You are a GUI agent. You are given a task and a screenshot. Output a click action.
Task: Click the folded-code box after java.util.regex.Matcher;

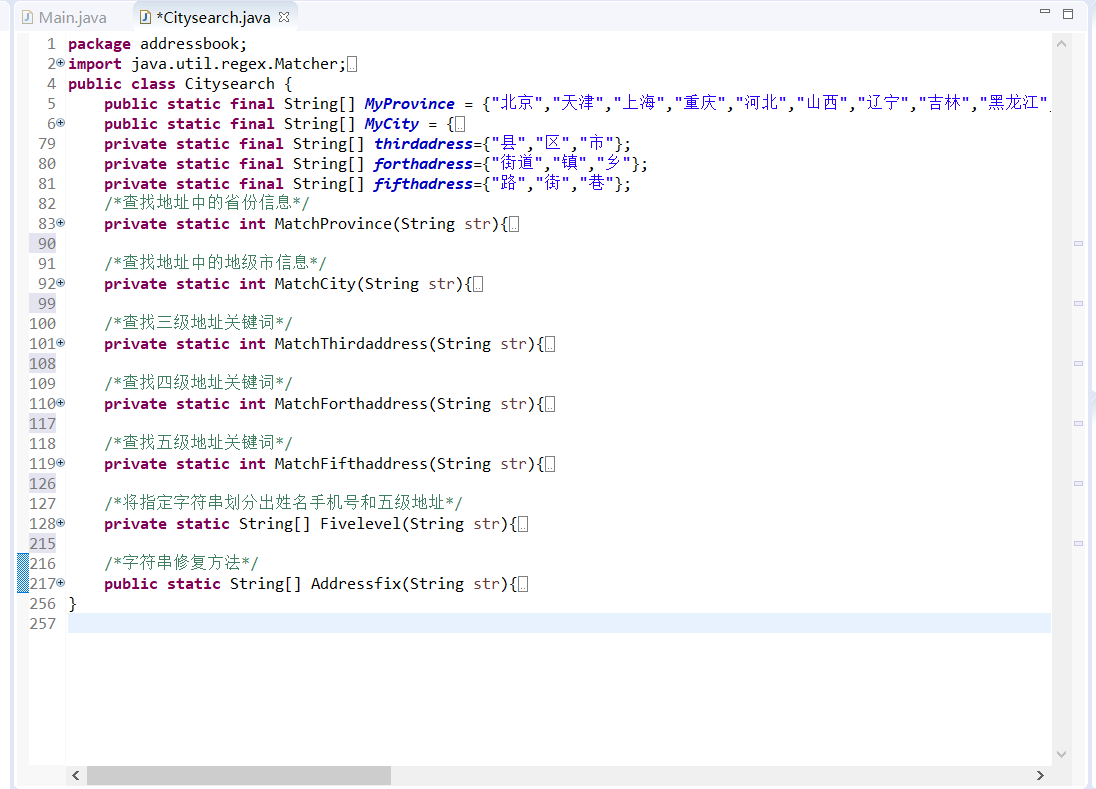coord(352,64)
